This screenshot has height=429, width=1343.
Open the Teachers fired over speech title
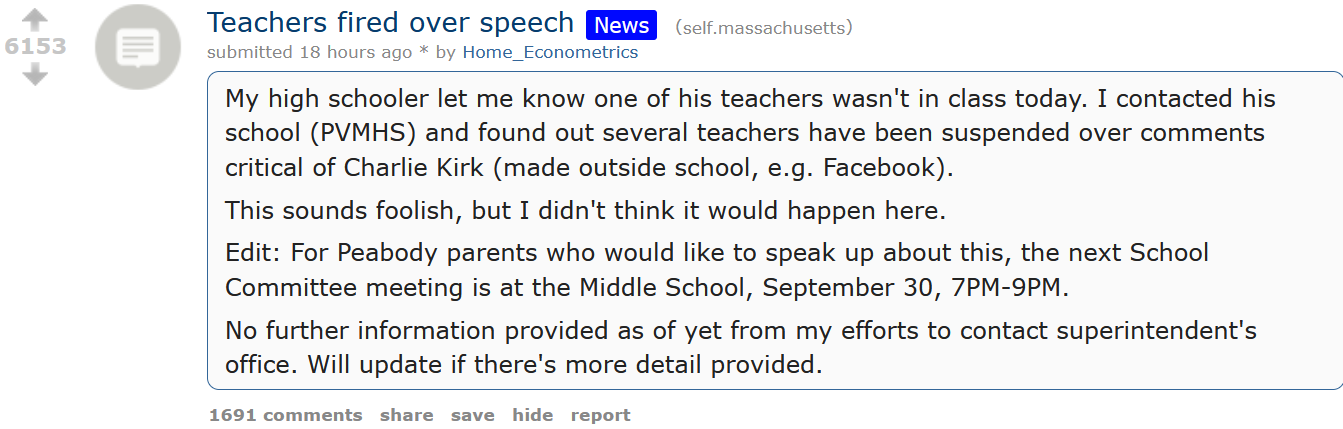tap(391, 23)
